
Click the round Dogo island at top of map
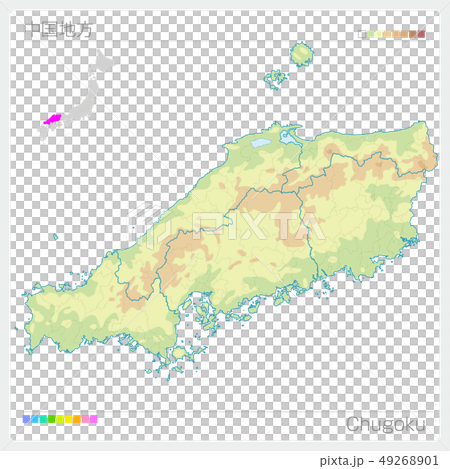302,54
